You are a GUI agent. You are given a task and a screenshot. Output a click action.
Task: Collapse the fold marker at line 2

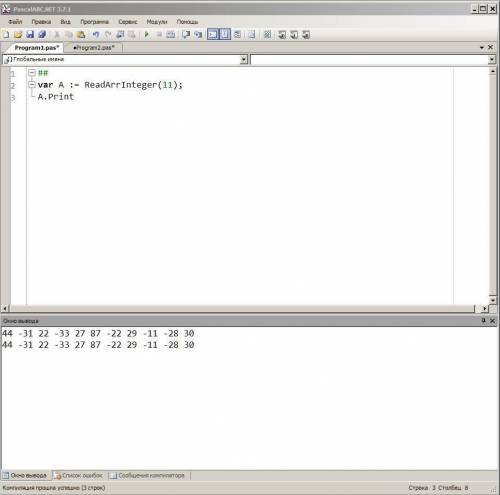32,85
